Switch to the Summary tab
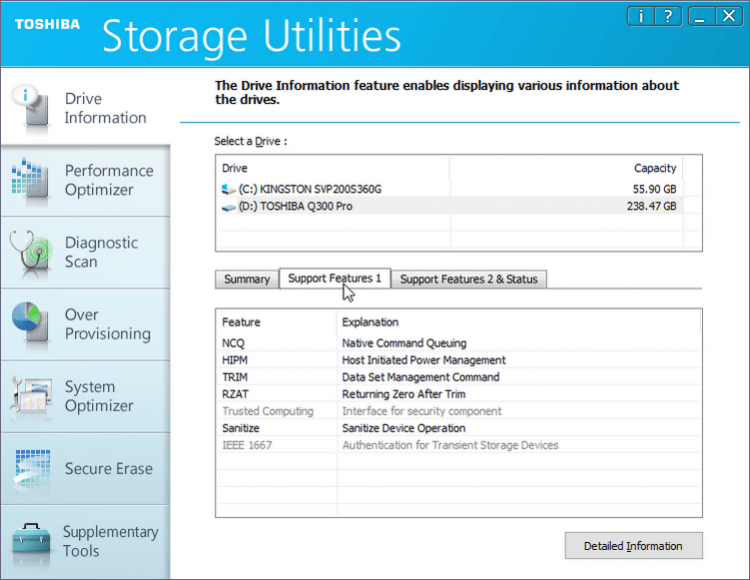 point(247,279)
